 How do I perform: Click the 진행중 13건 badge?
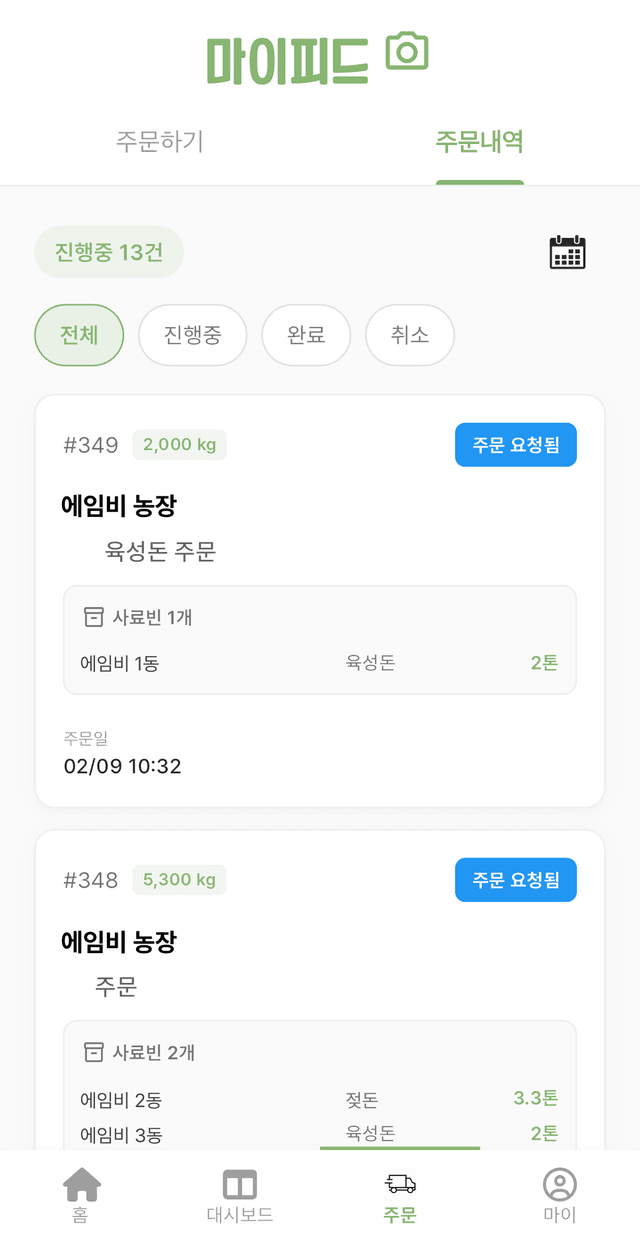pos(108,252)
